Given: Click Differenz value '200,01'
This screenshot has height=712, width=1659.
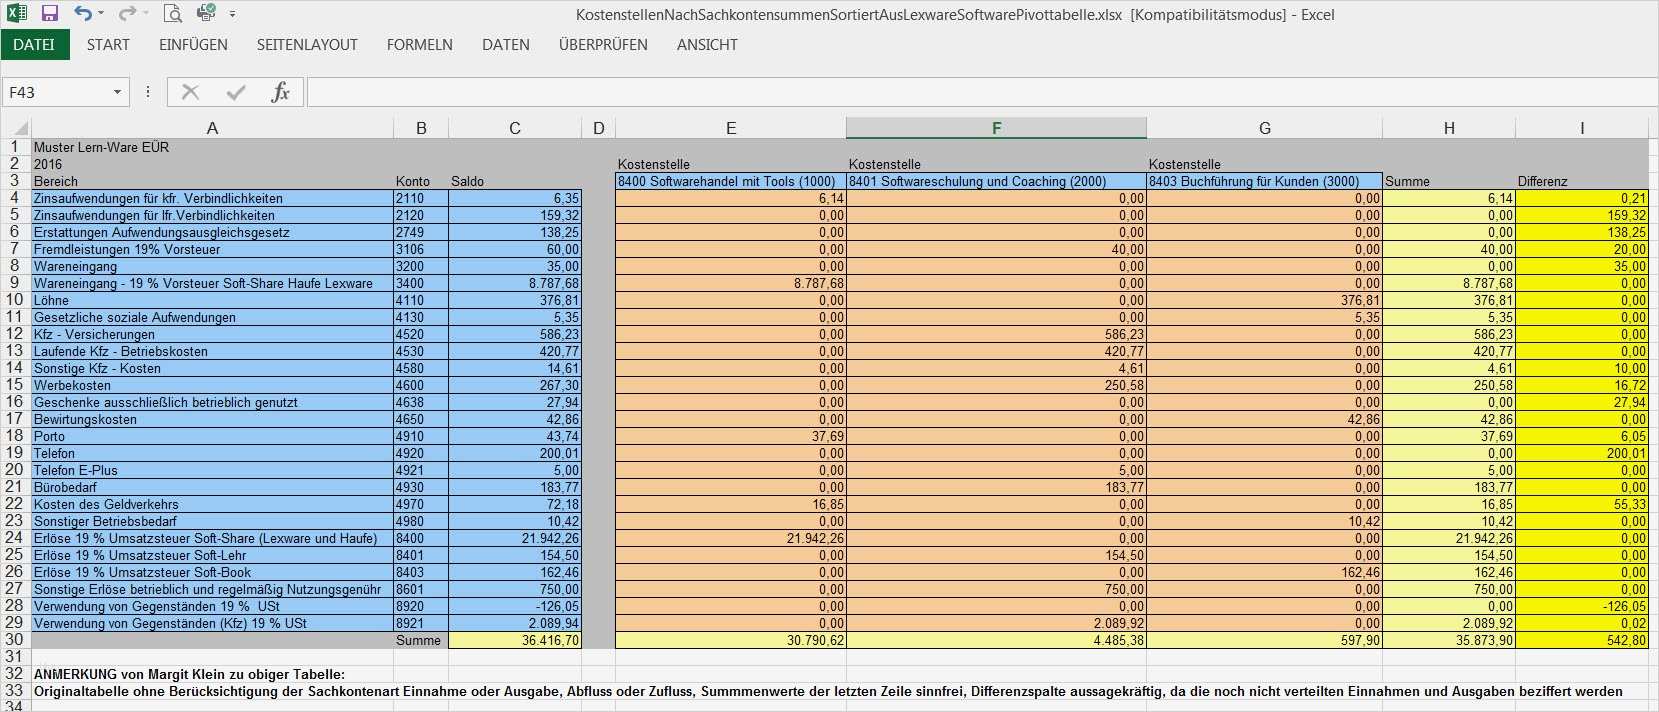Looking at the screenshot, I should click(x=1582, y=453).
